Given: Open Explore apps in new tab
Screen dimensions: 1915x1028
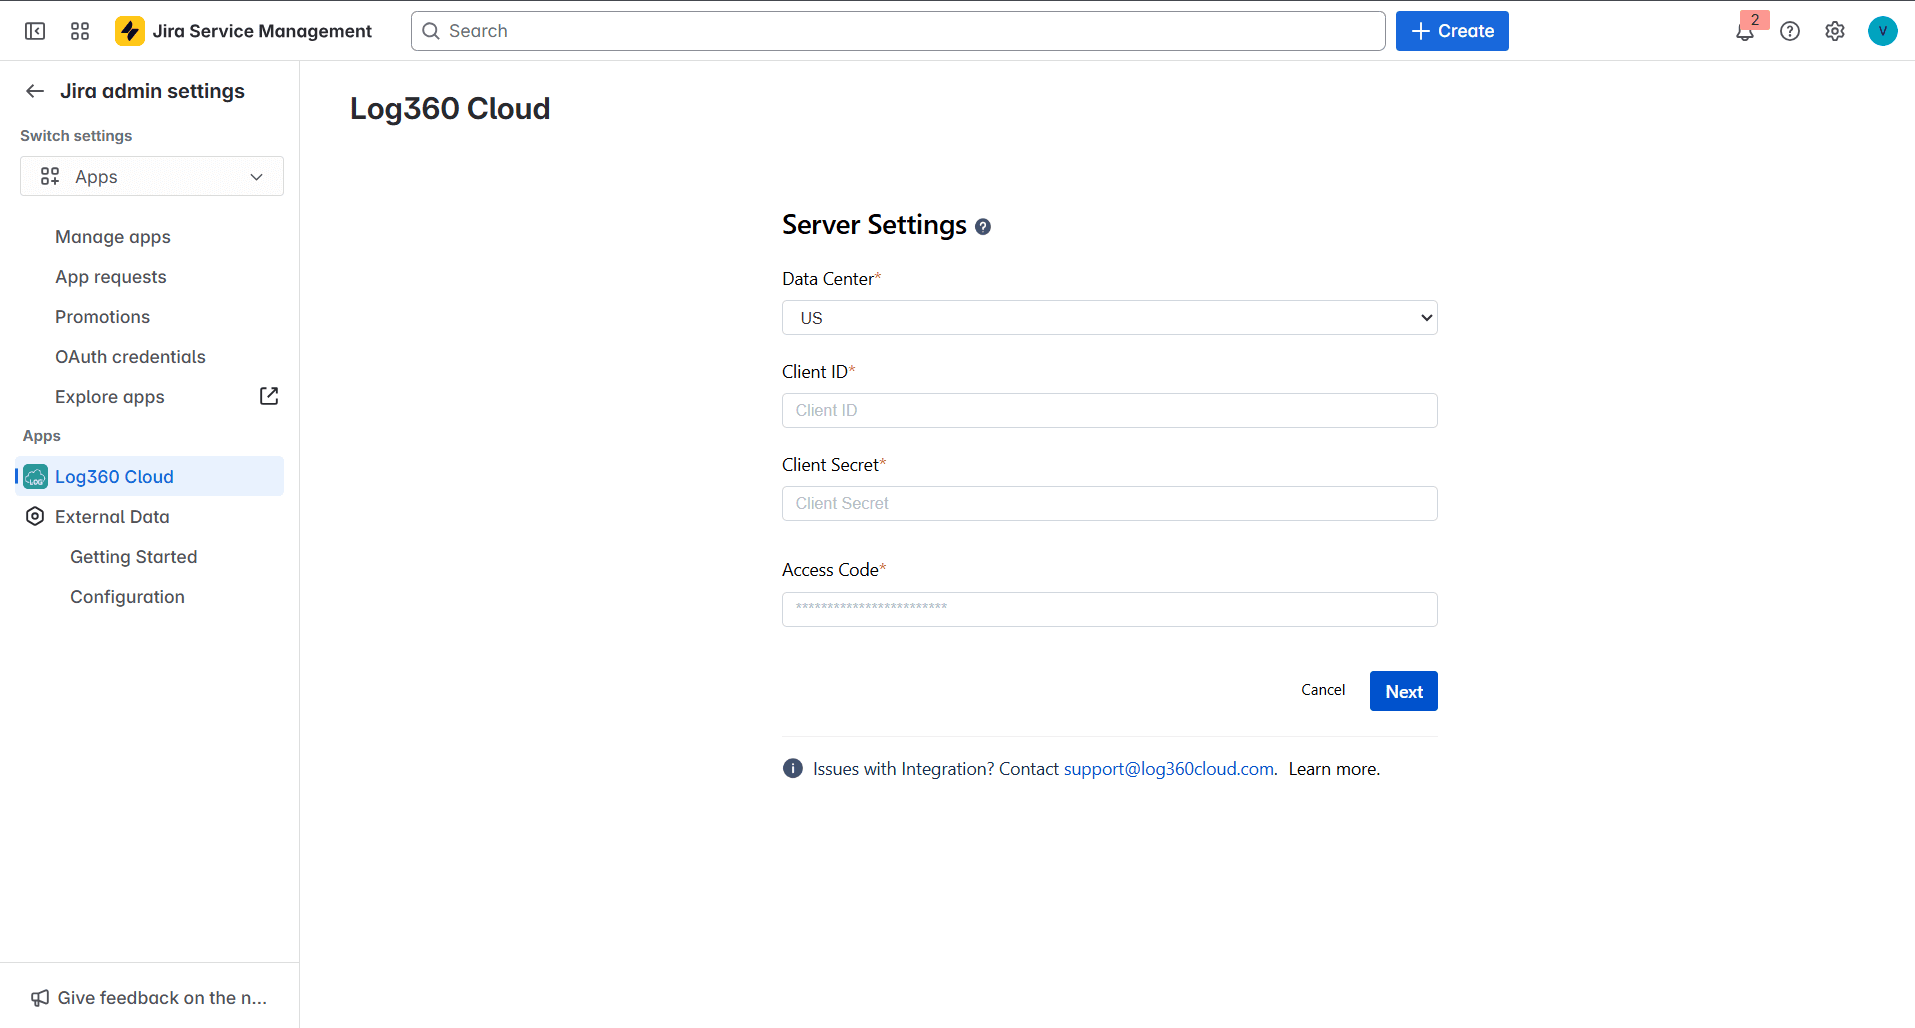Looking at the screenshot, I should pos(268,396).
